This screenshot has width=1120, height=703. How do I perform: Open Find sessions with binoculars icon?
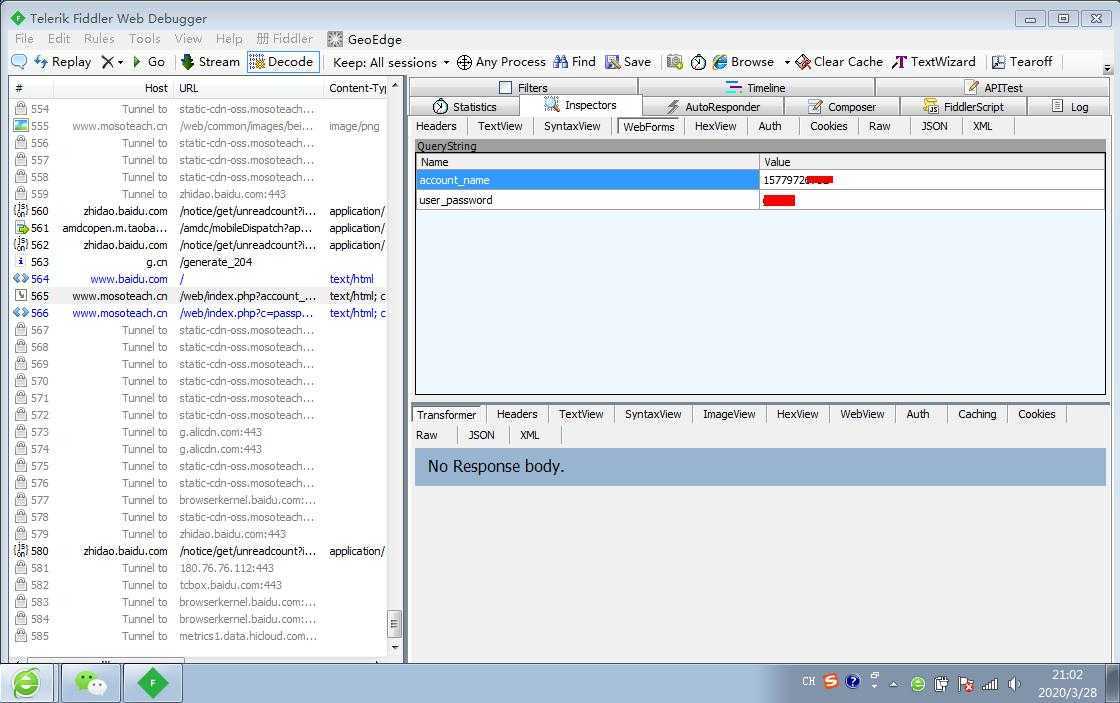574,62
